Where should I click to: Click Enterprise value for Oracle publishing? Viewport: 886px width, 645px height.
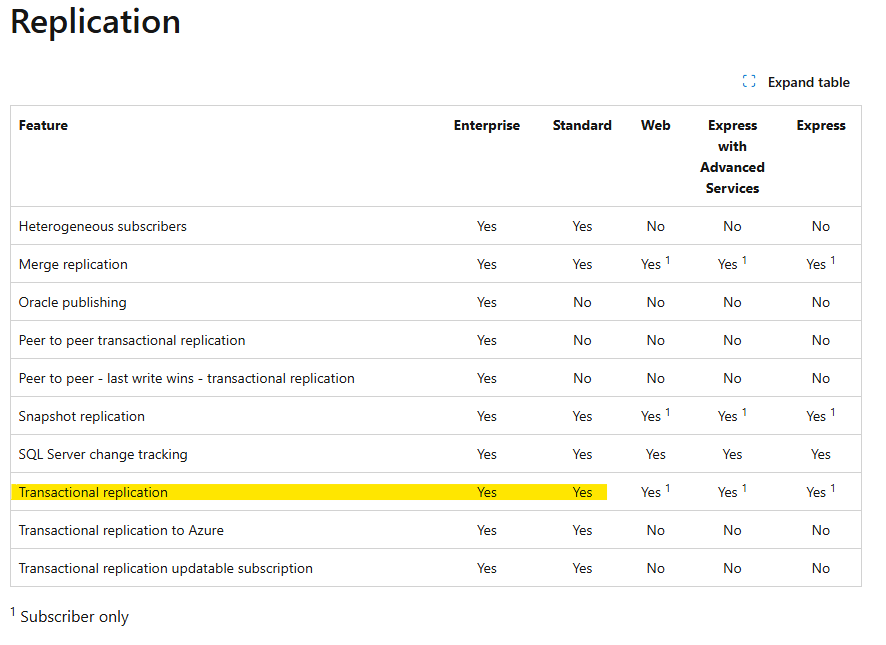[487, 302]
